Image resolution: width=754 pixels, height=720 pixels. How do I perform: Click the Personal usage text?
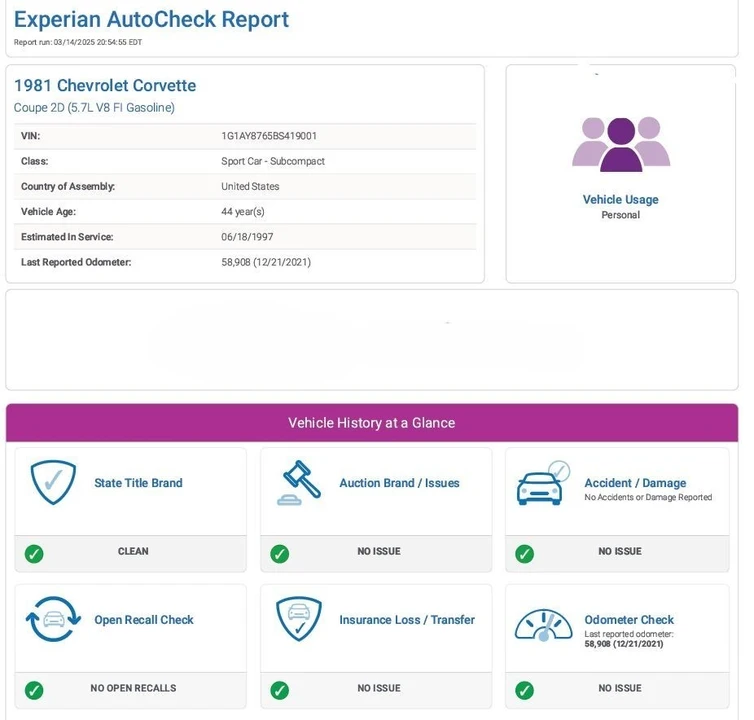(x=621, y=215)
